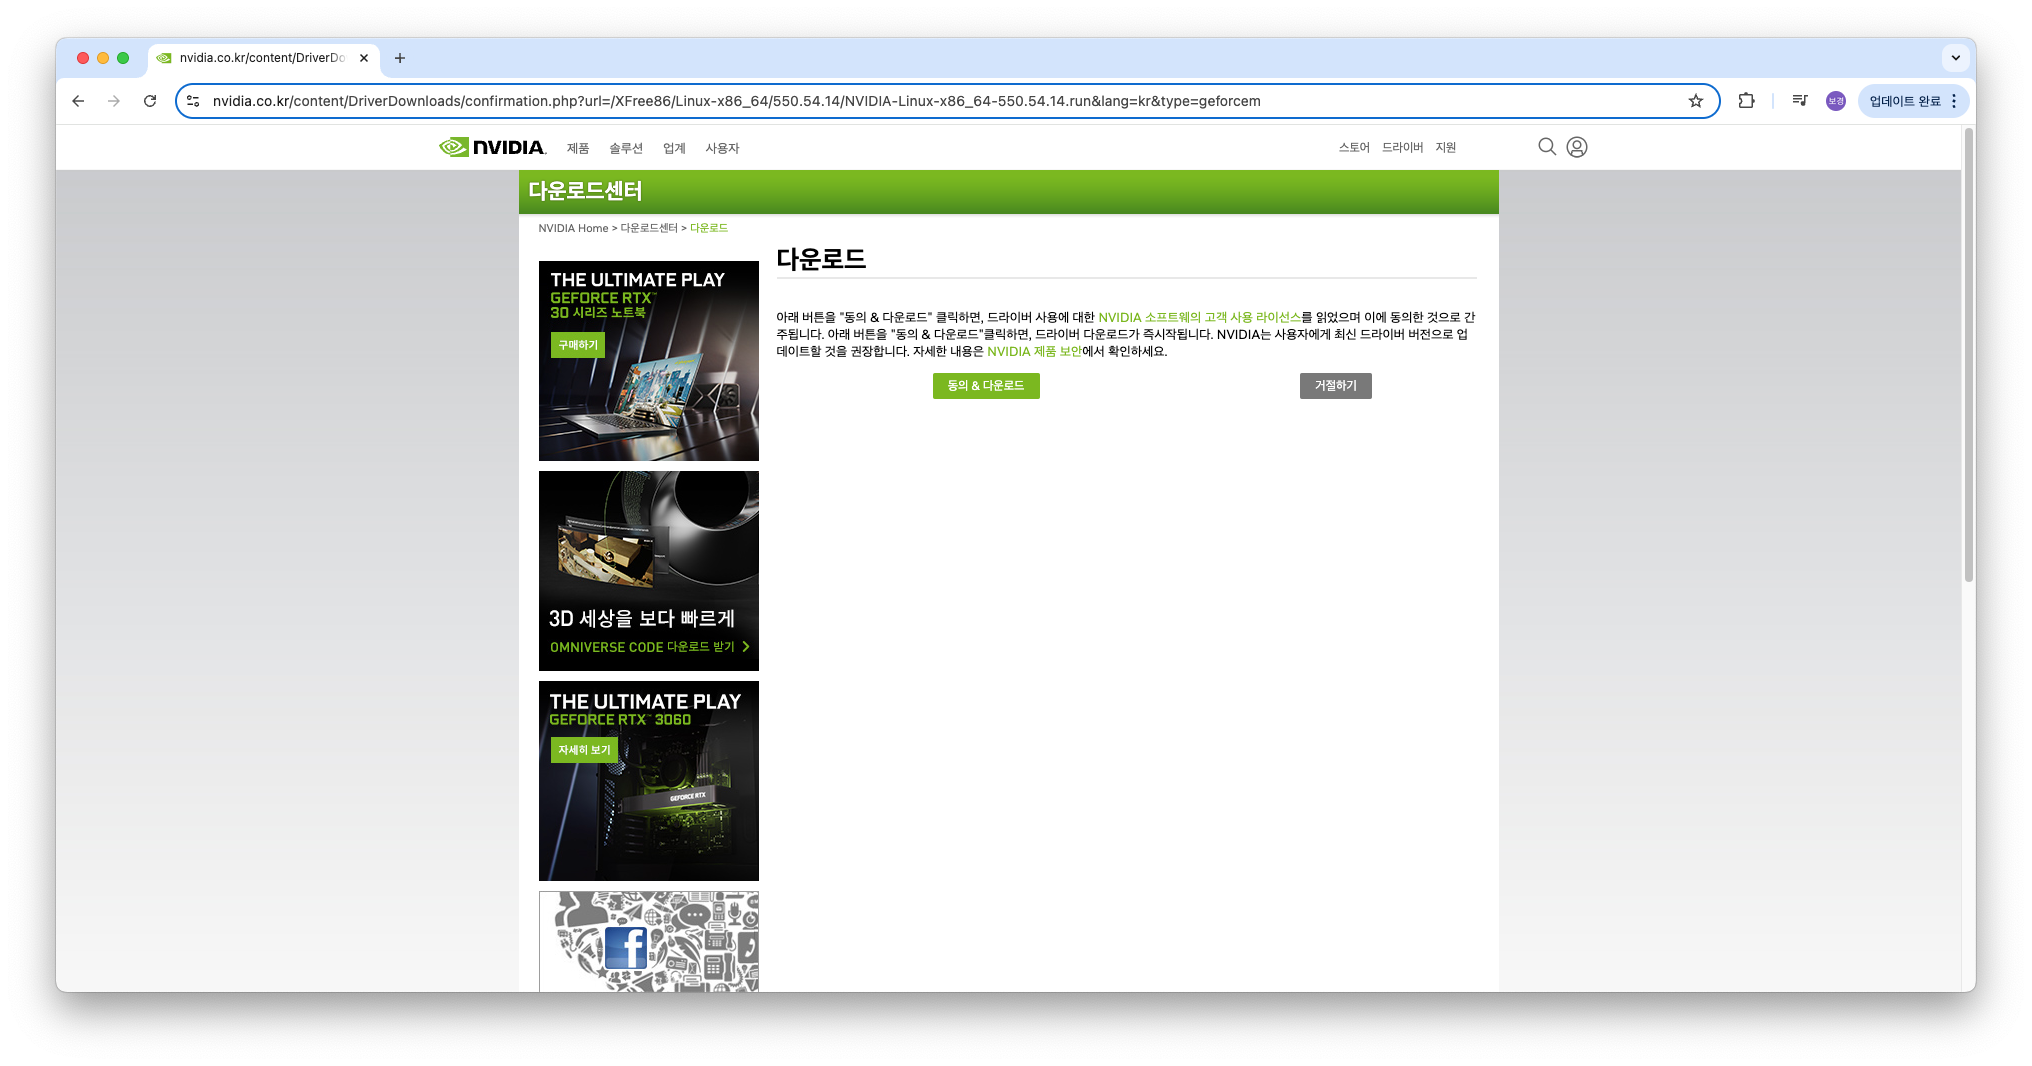Click the 3D 세상을 보다 빠르게 banner image
The width and height of the screenshot is (2032, 1066).
(x=649, y=571)
